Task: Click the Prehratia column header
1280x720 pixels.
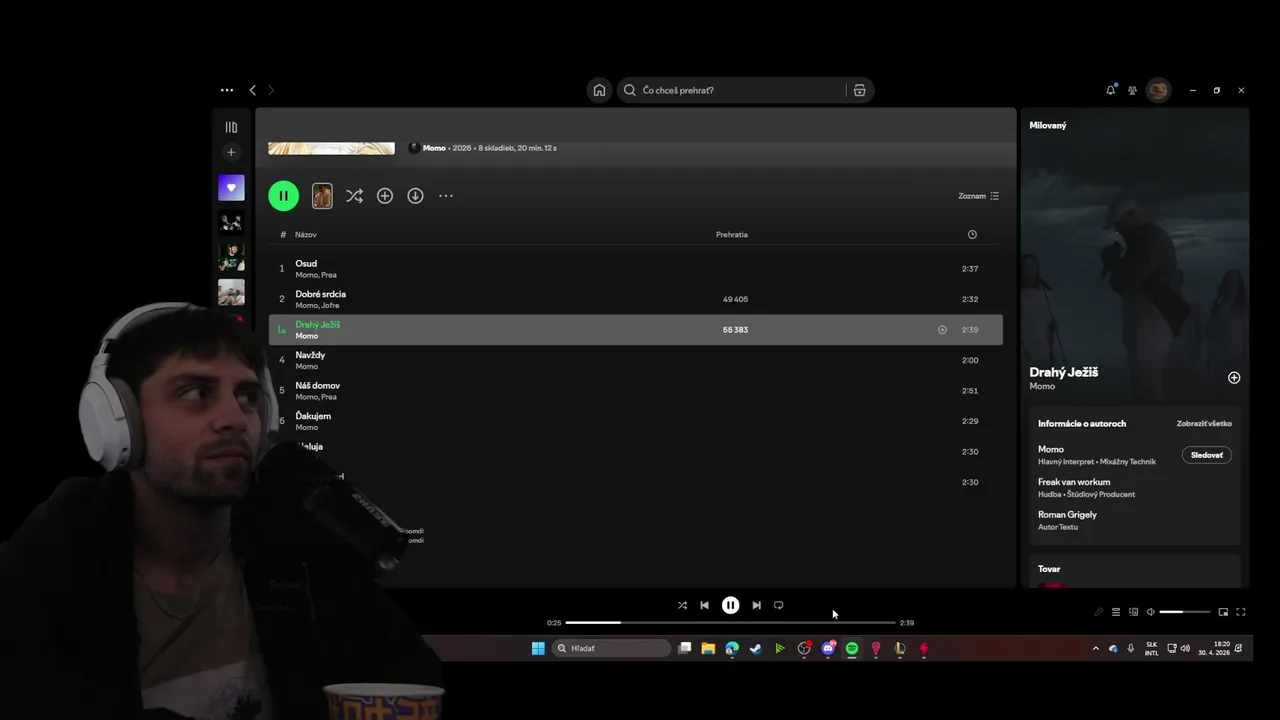Action: pos(732,235)
